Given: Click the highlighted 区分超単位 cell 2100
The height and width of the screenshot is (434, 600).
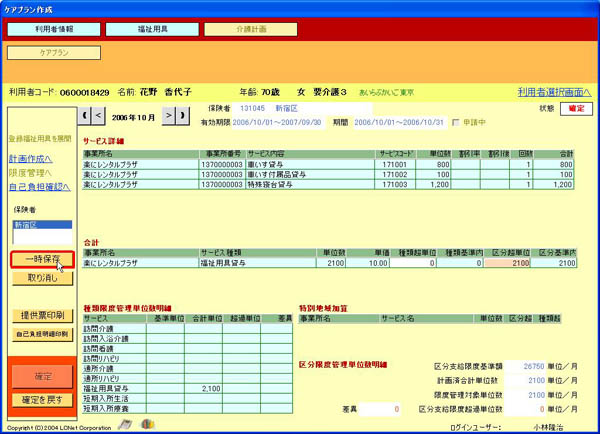Looking at the screenshot, I should (x=507, y=263).
